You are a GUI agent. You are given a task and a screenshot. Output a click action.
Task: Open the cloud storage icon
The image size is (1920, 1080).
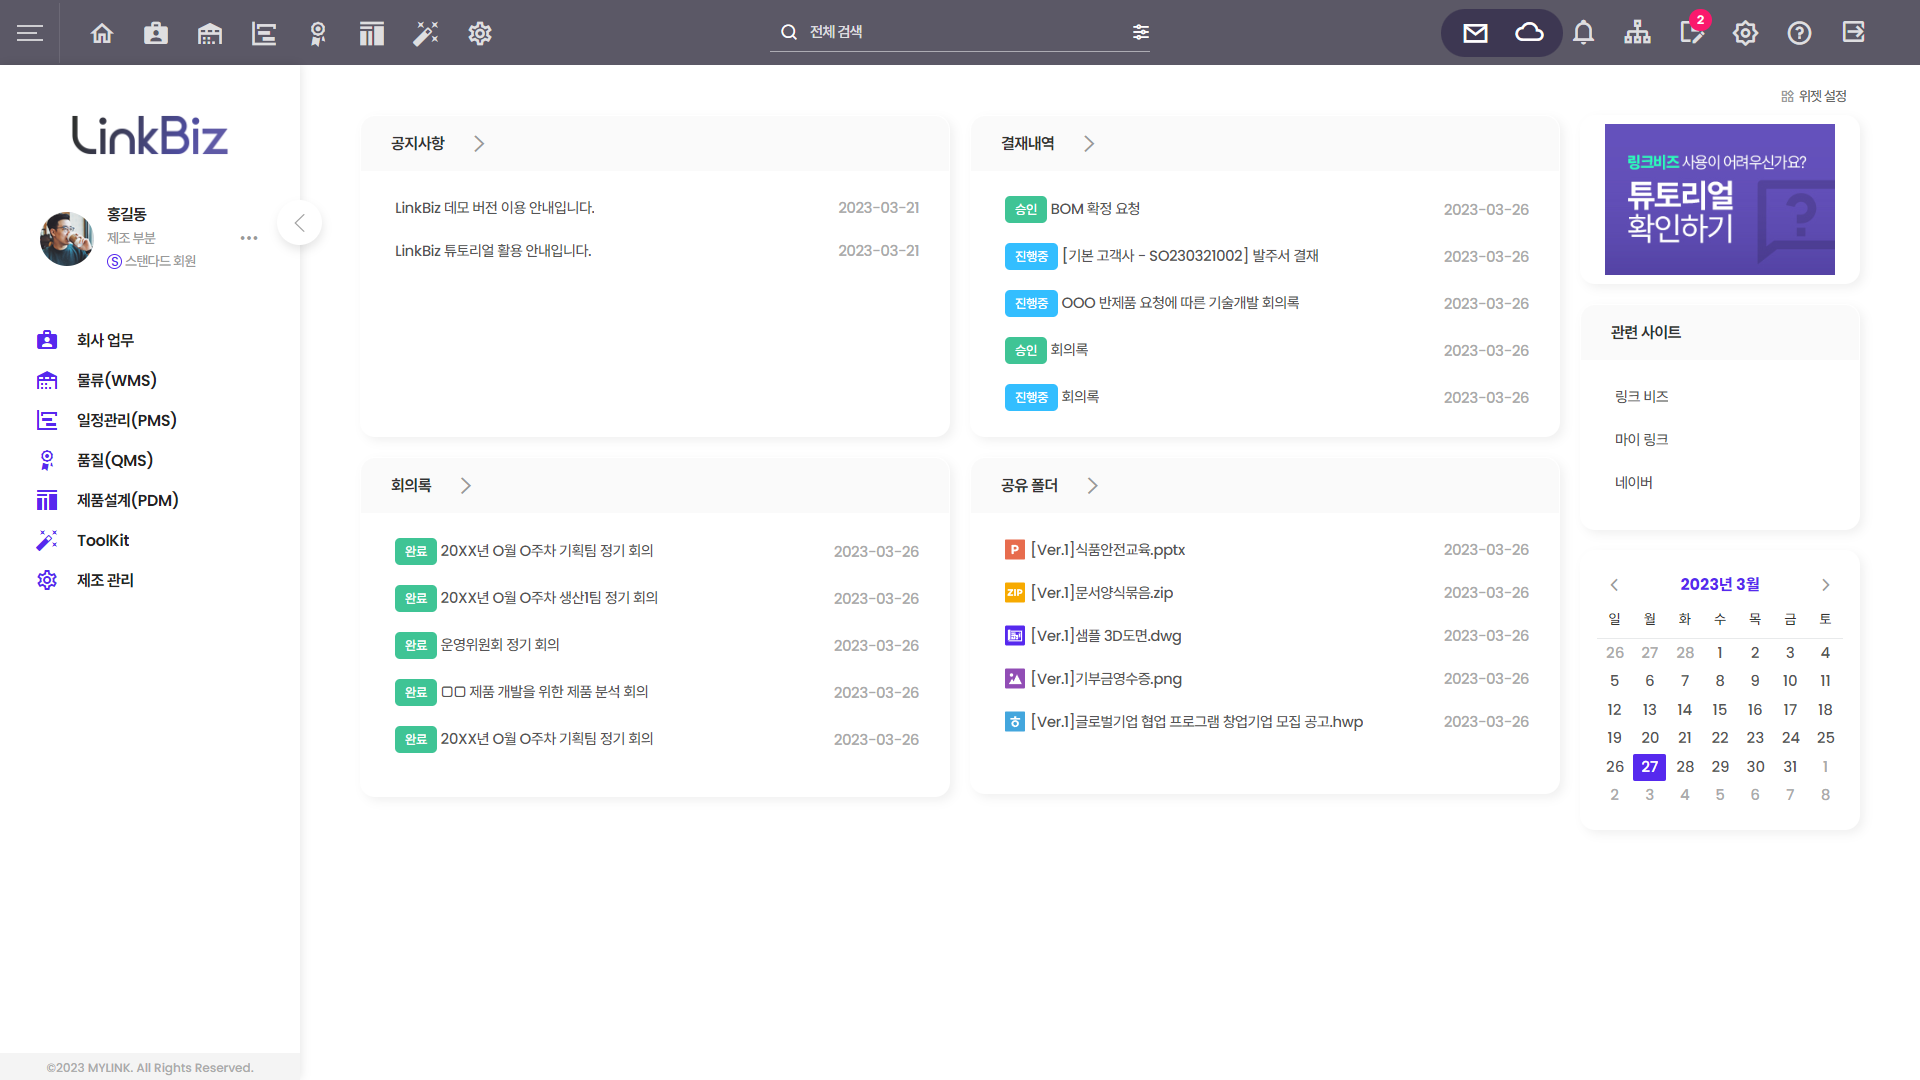point(1529,33)
